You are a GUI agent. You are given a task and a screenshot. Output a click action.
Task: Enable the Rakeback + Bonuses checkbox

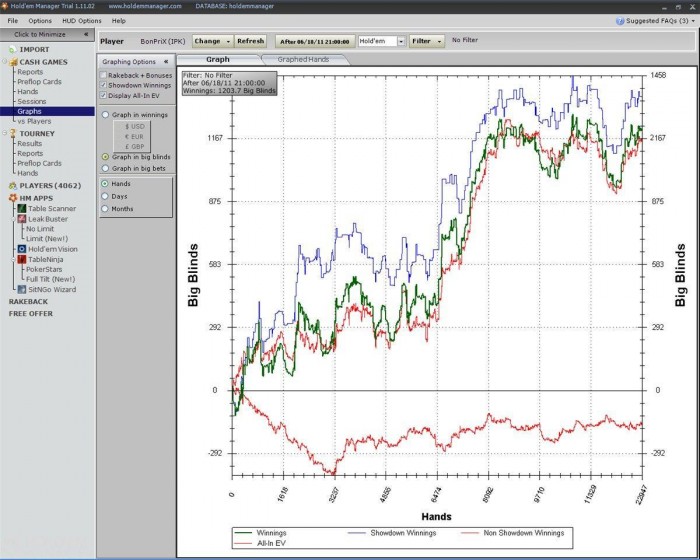click(104, 75)
